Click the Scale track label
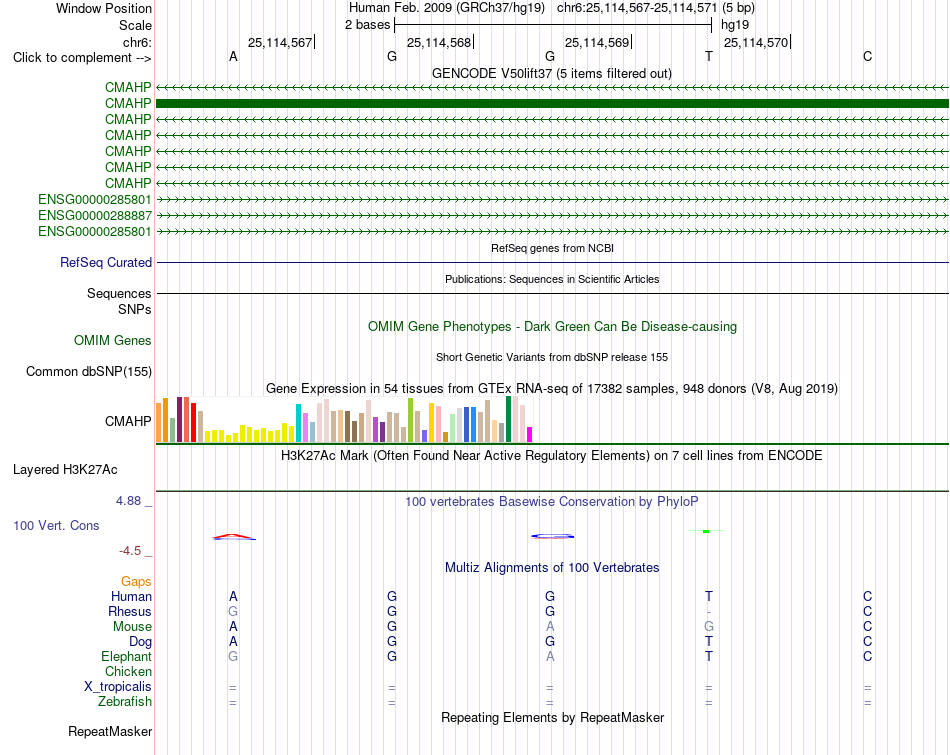 click(x=135, y=25)
